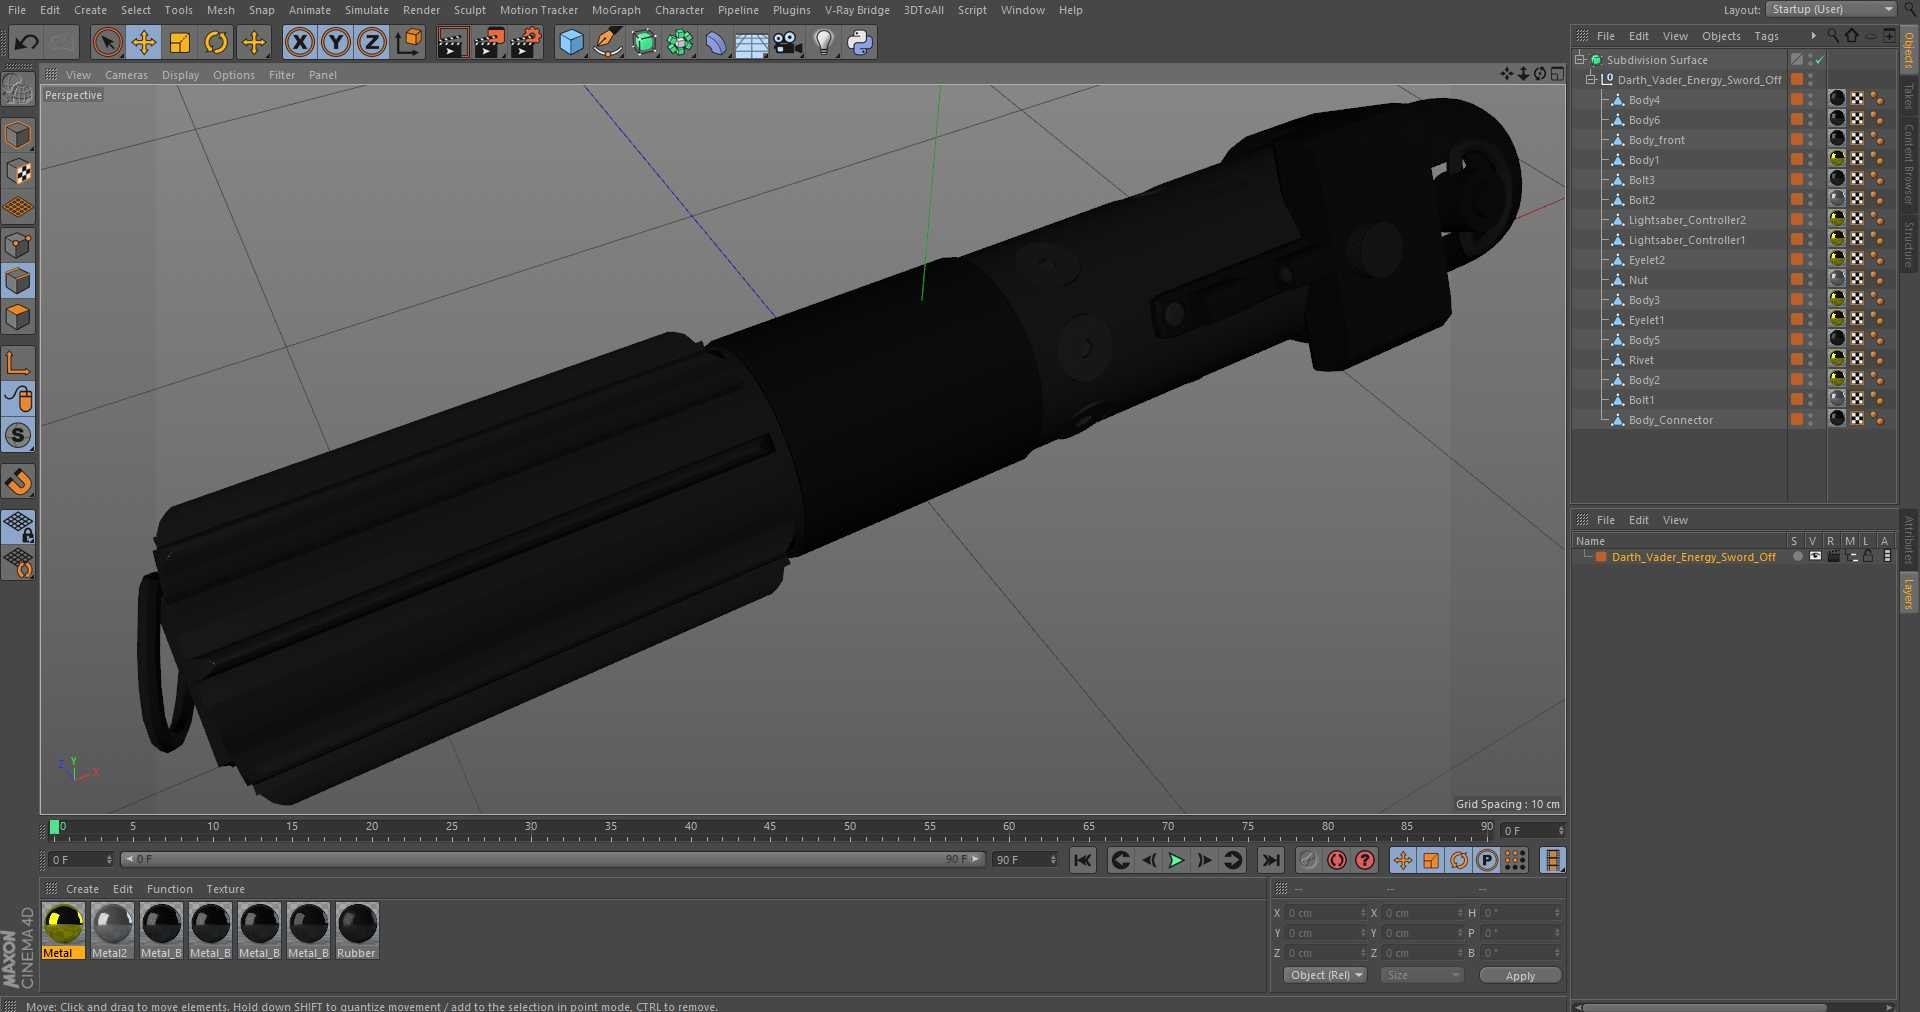Add a Cube primitive object
The image size is (1920, 1012).
[x=571, y=42]
